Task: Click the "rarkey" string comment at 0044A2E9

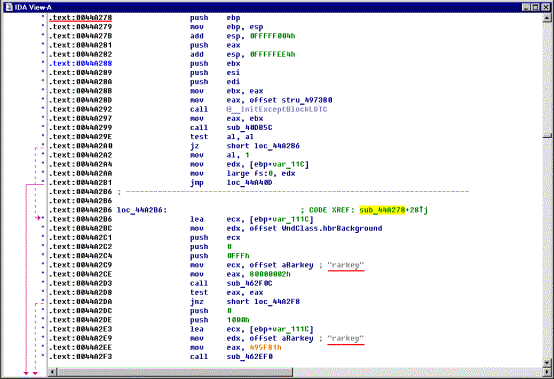Action: coord(346,338)
